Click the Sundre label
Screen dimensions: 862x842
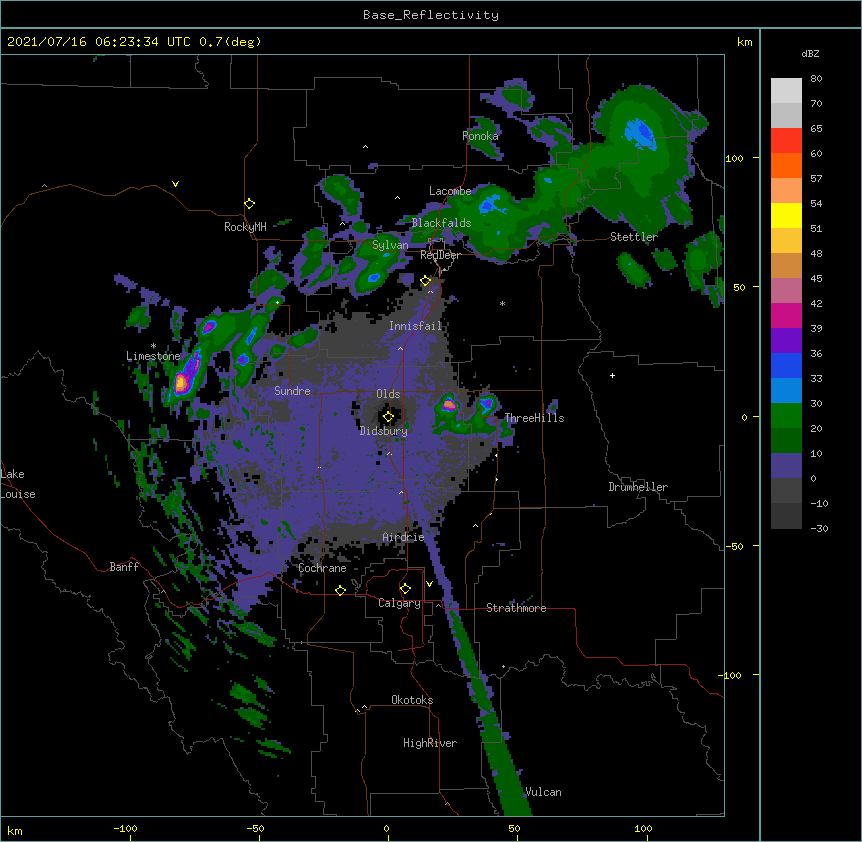tap(292, 391)
